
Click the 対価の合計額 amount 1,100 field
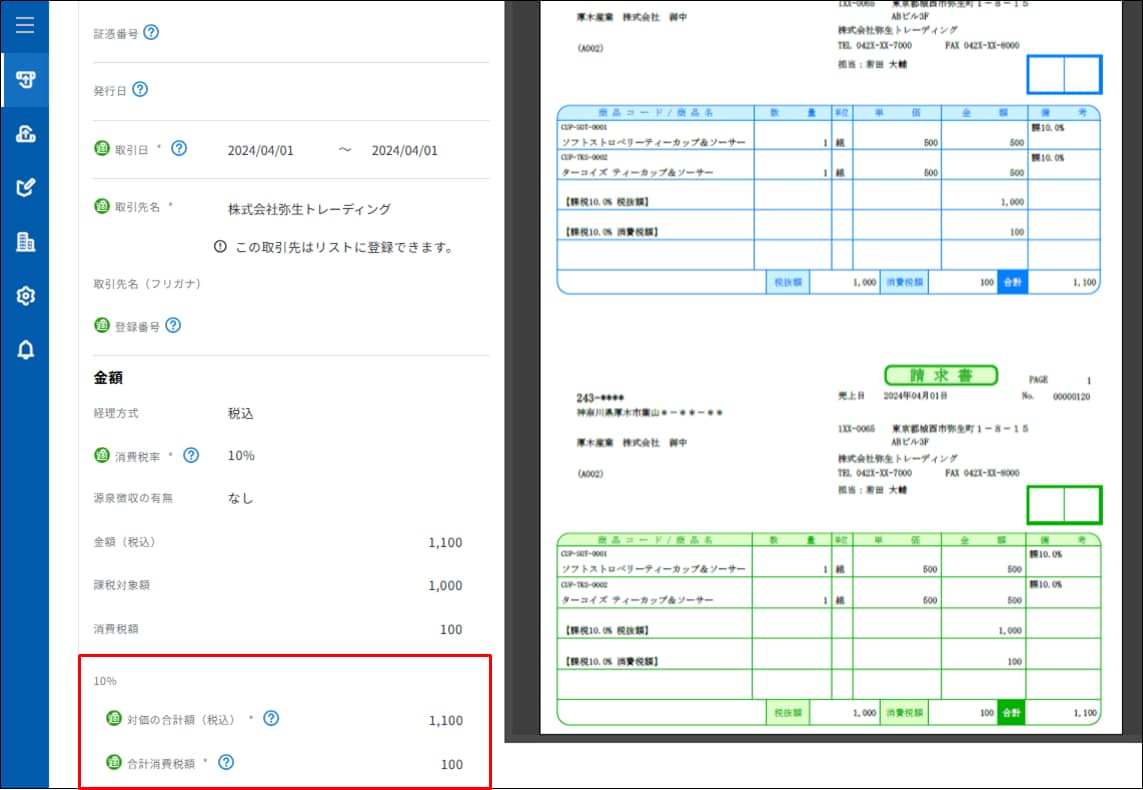pyautogui.click(x=445, y=720)
